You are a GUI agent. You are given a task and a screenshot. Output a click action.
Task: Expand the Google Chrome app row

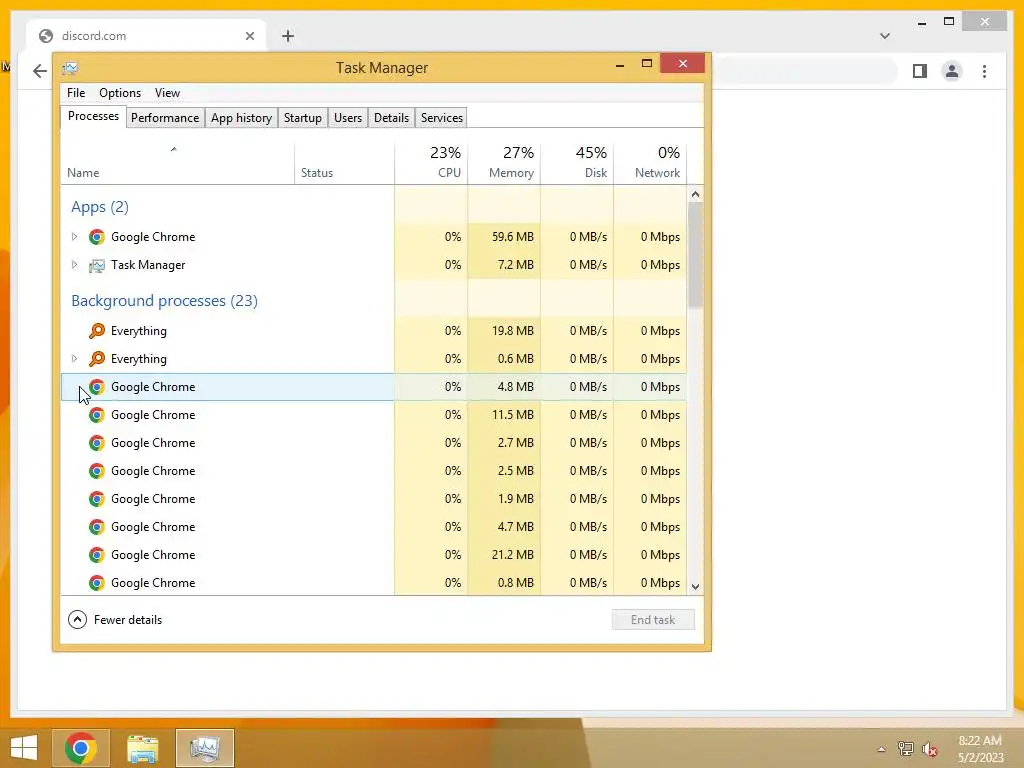coord(74,237)
